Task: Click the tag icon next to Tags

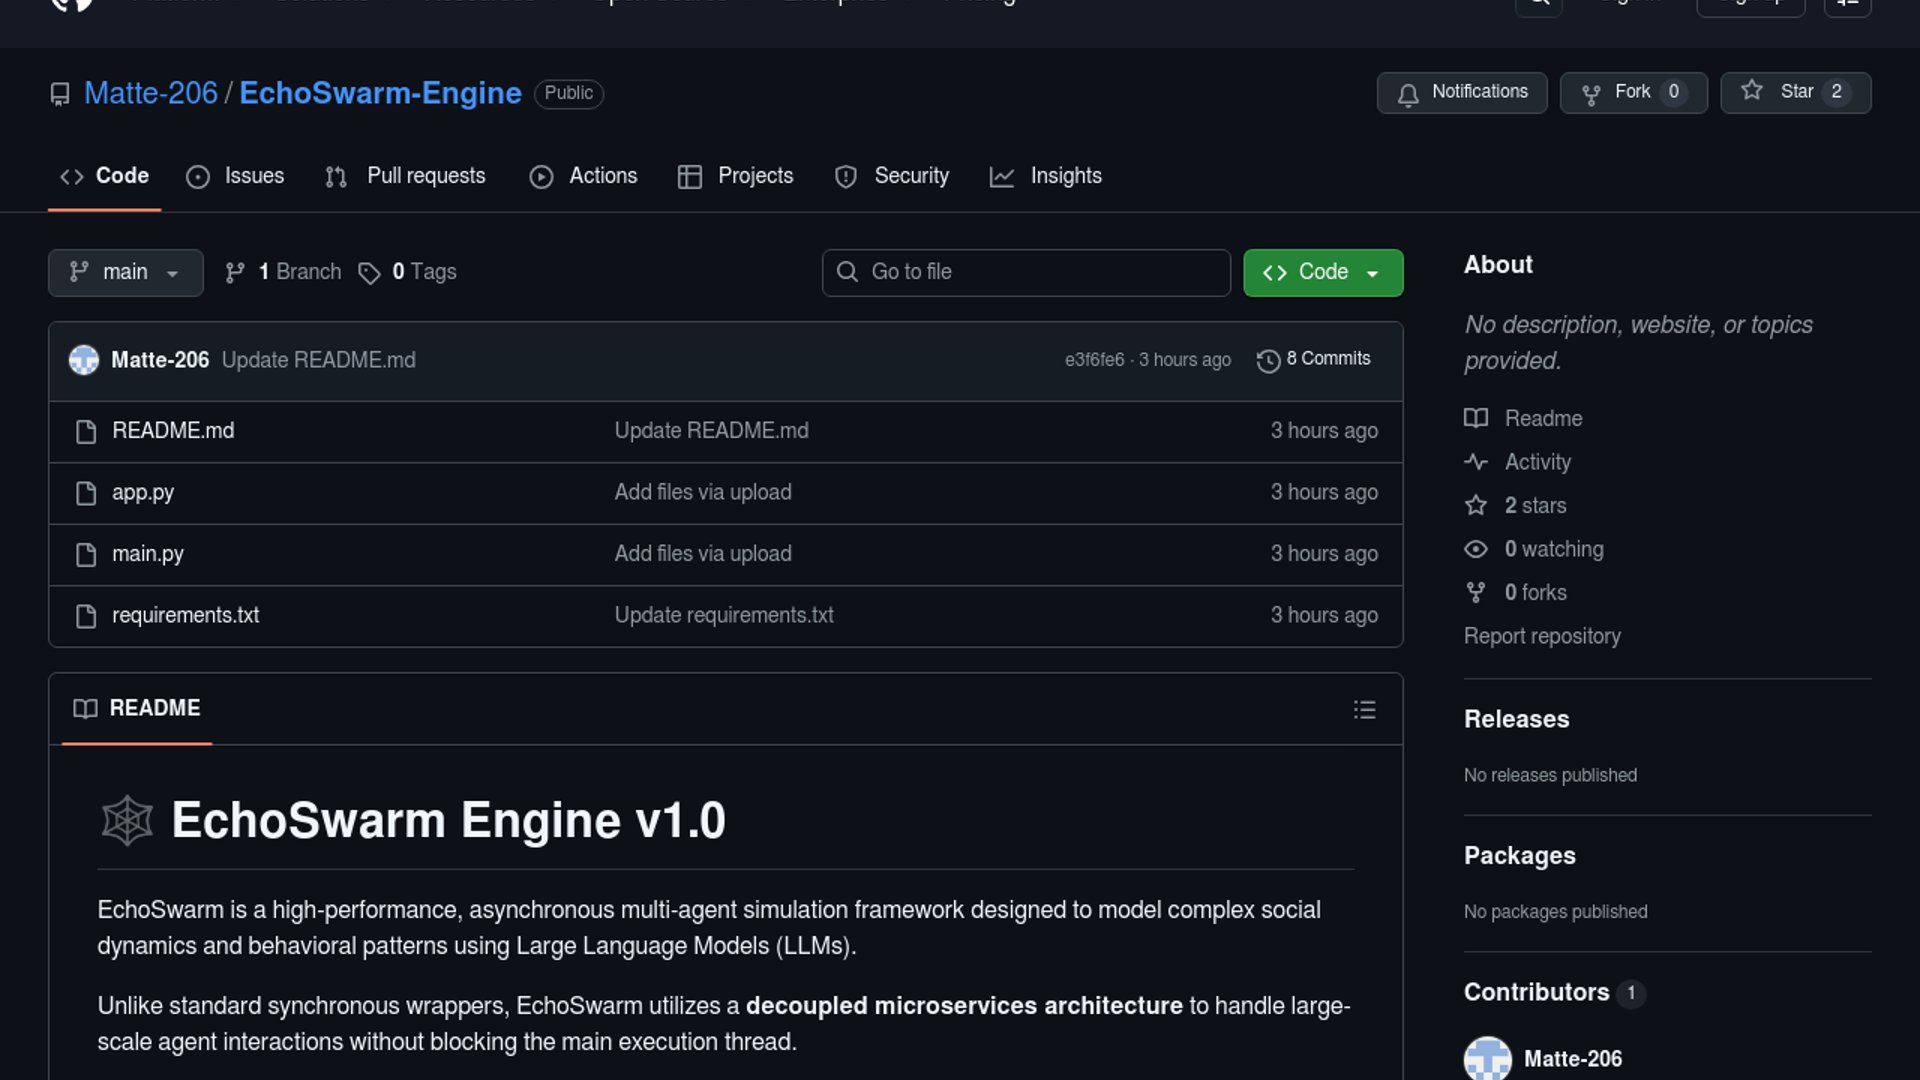Action: click(369, 273)
